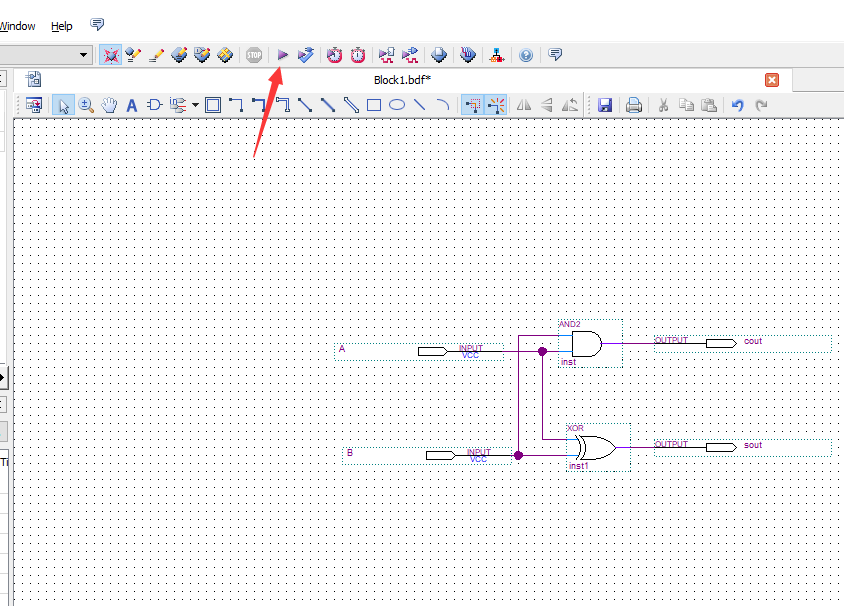Select the Hand pan tool
Image resolution: width=844 pixels, height=606 pixels.
[x=109, y=105]
